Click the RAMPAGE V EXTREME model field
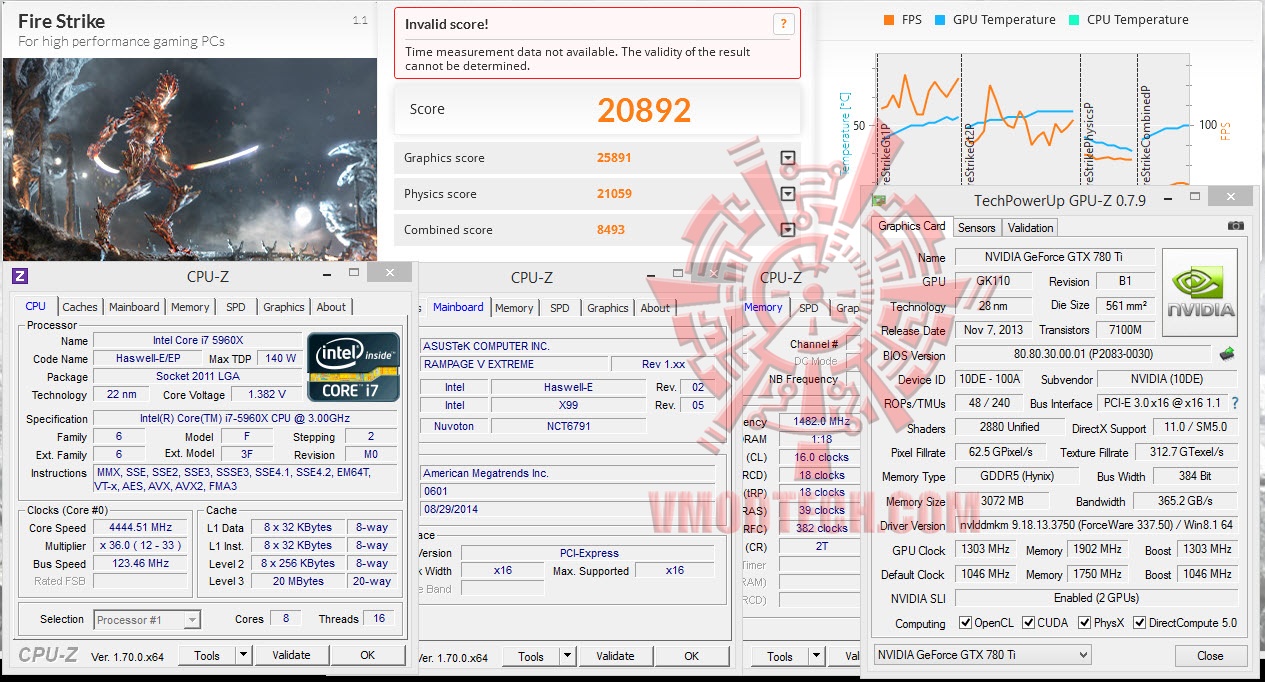The width and height of the screenshot is (1265, 682). pos(513,364)
